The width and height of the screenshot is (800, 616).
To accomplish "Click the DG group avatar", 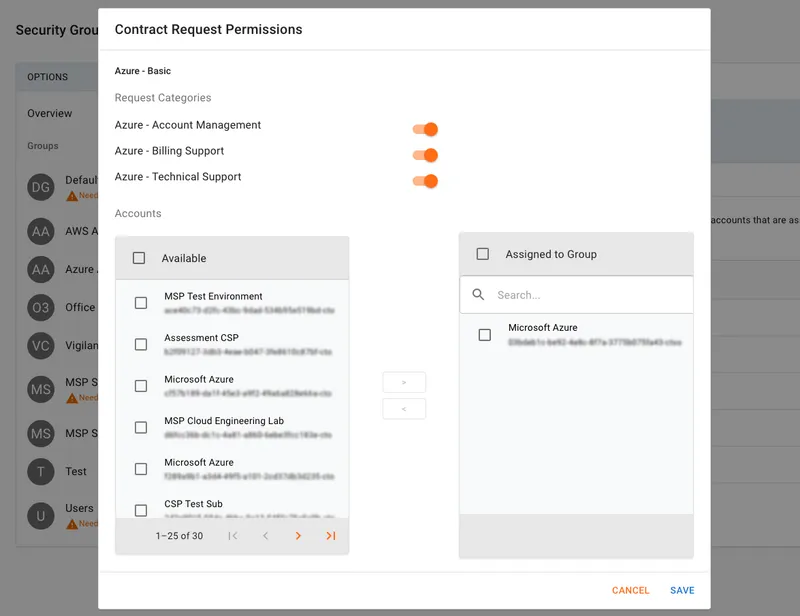I will coord(41,187).
